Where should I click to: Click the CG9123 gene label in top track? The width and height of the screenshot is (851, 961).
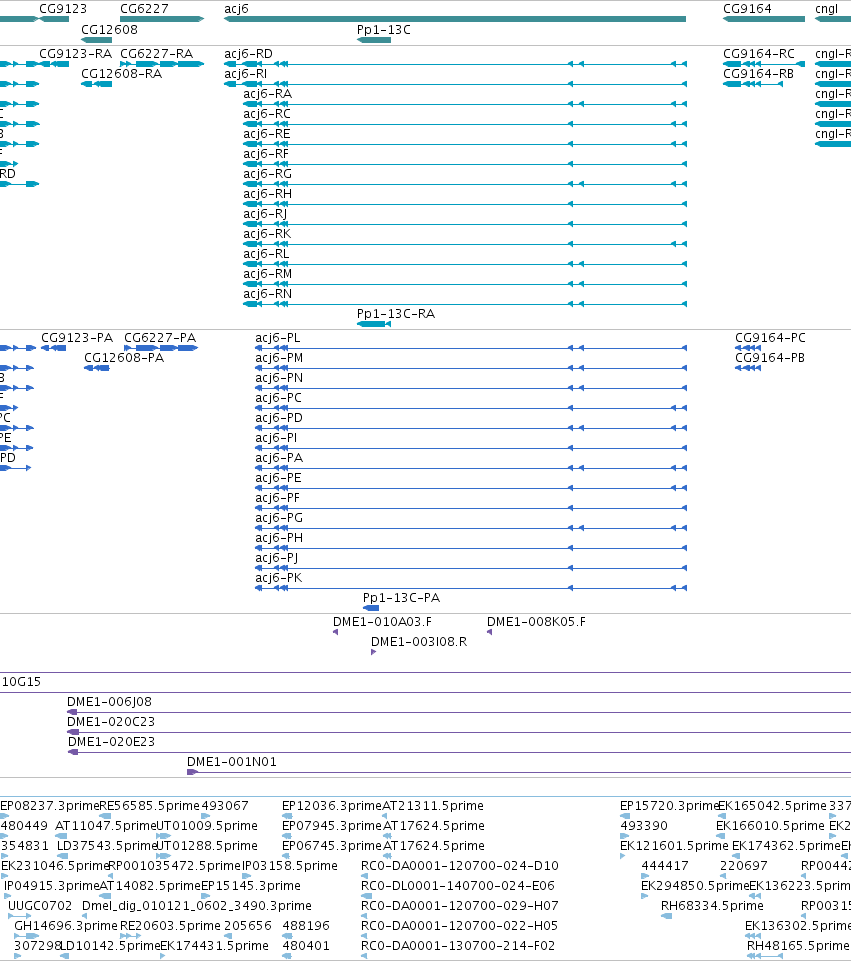62,9
